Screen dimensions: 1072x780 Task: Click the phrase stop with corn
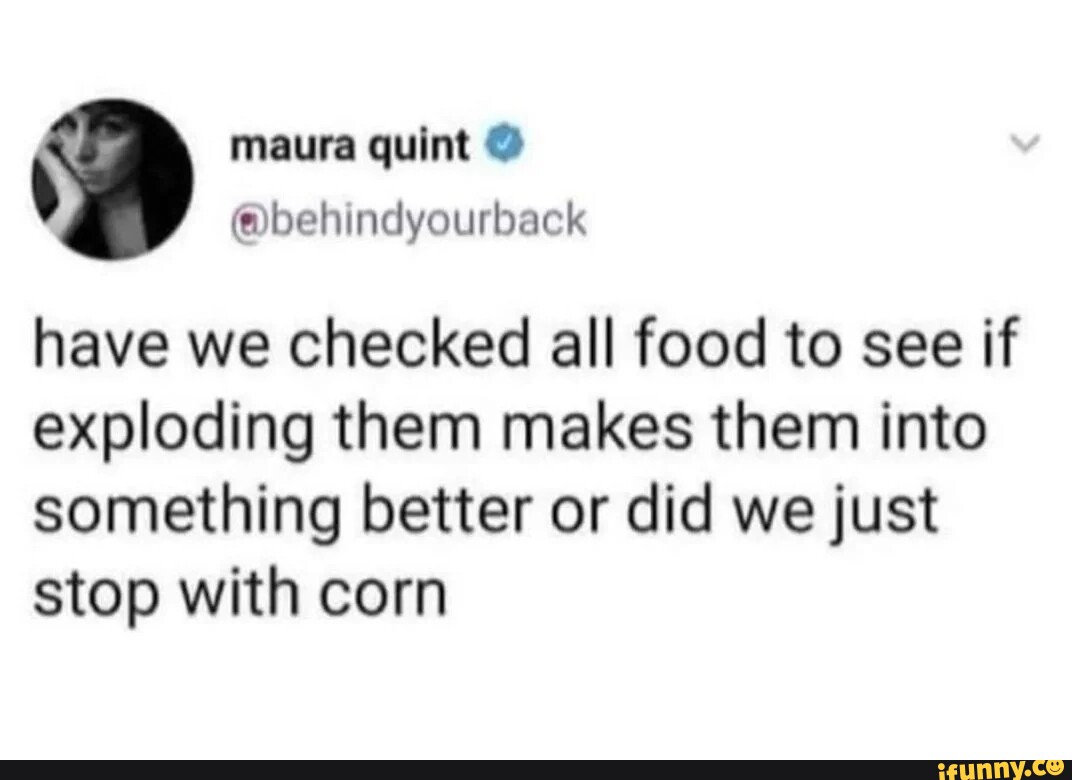pos(238,590)
